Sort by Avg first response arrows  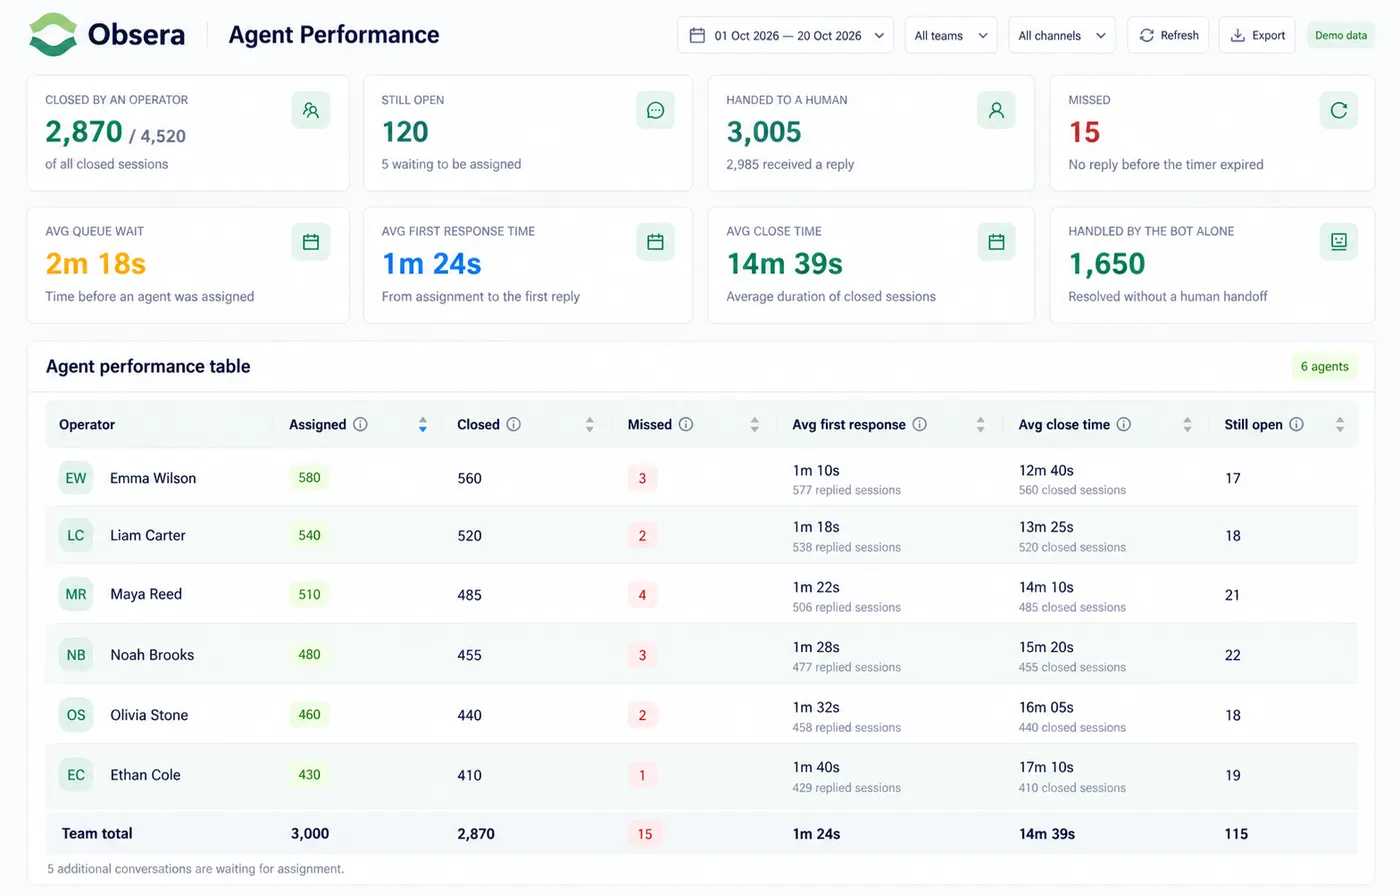pos(980,424)
